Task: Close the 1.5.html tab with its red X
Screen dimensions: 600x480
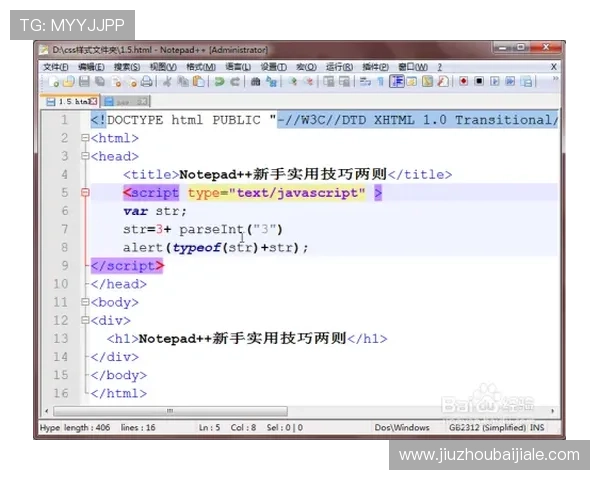Action: [x=93, y=101]
